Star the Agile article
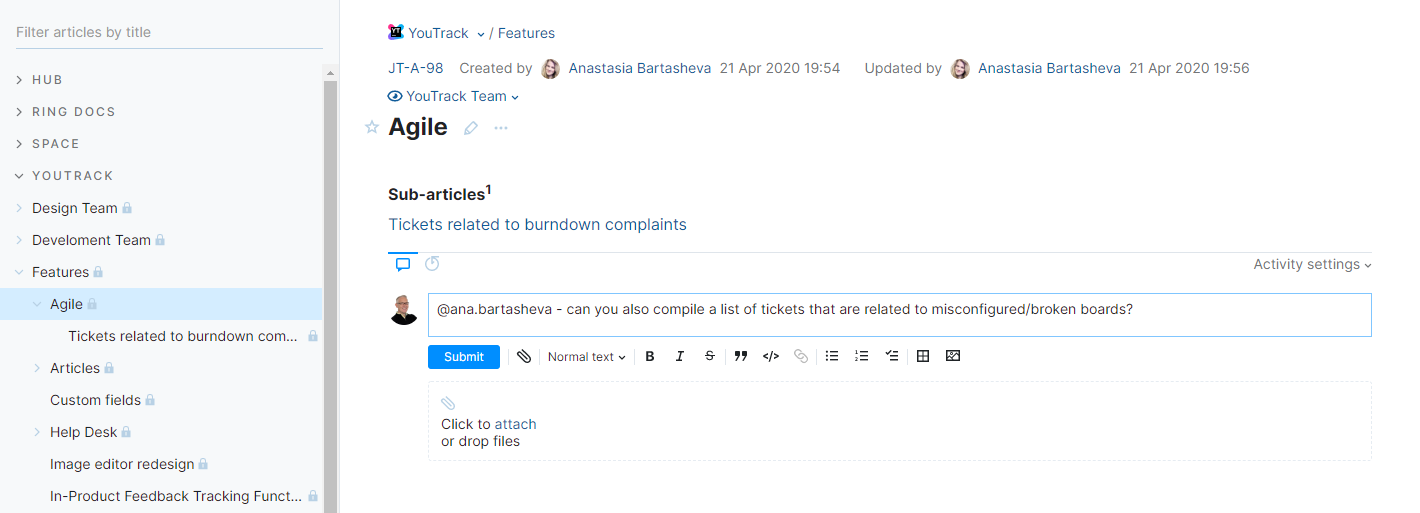Image resolution: width=1420 pixels, height=513 pixels. [x=372, y=127]
